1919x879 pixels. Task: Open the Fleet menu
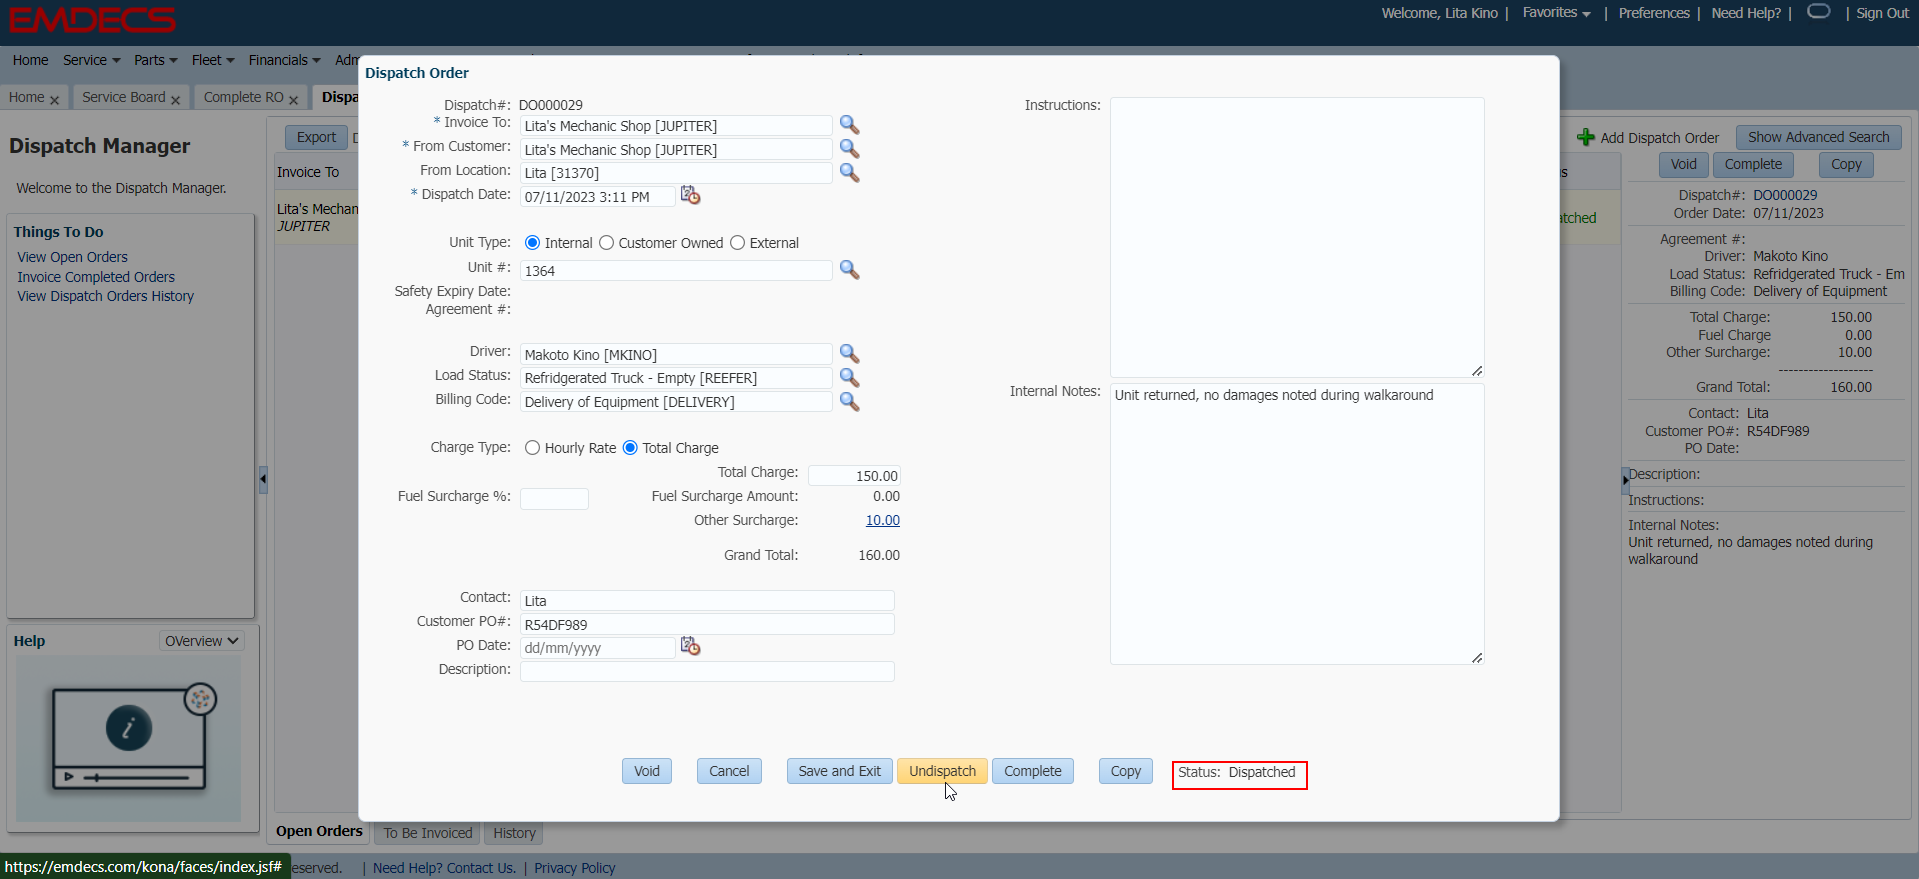click(x=213, y=60)
